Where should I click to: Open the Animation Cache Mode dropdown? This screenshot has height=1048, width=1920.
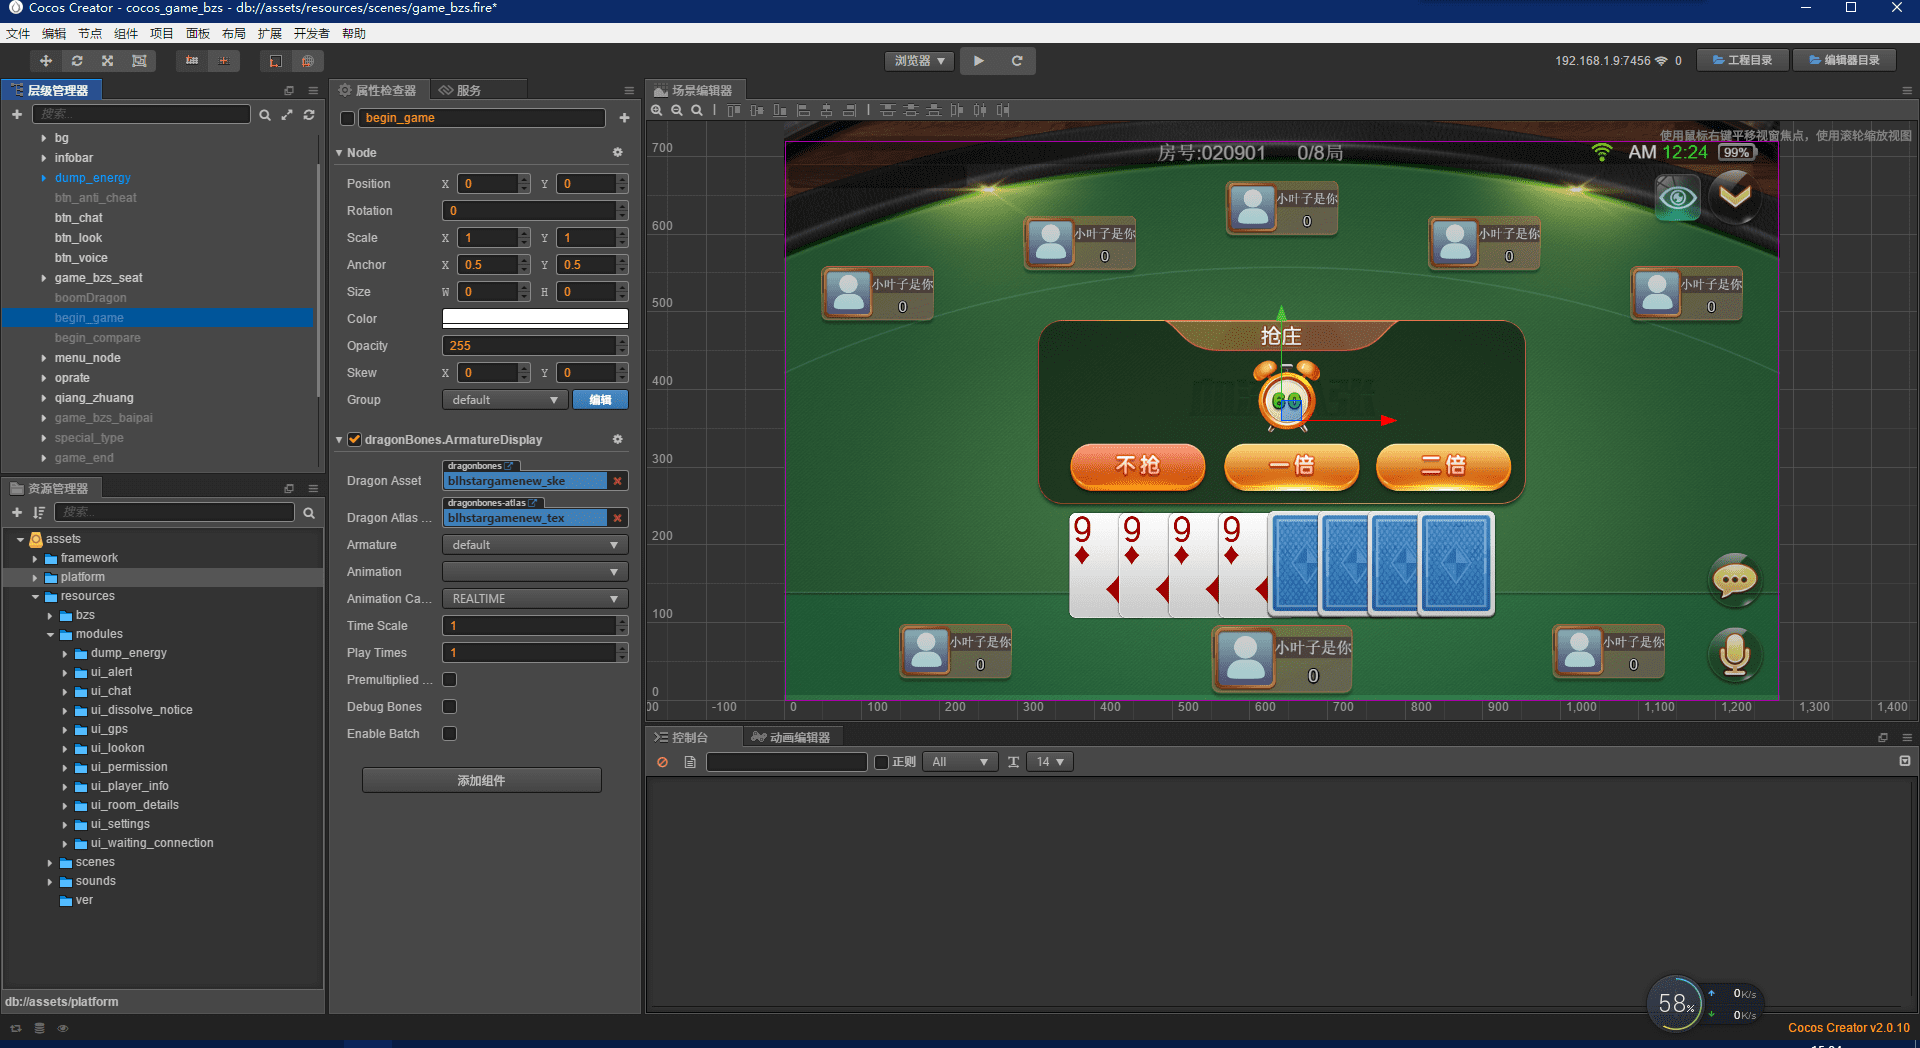[535, 599]
